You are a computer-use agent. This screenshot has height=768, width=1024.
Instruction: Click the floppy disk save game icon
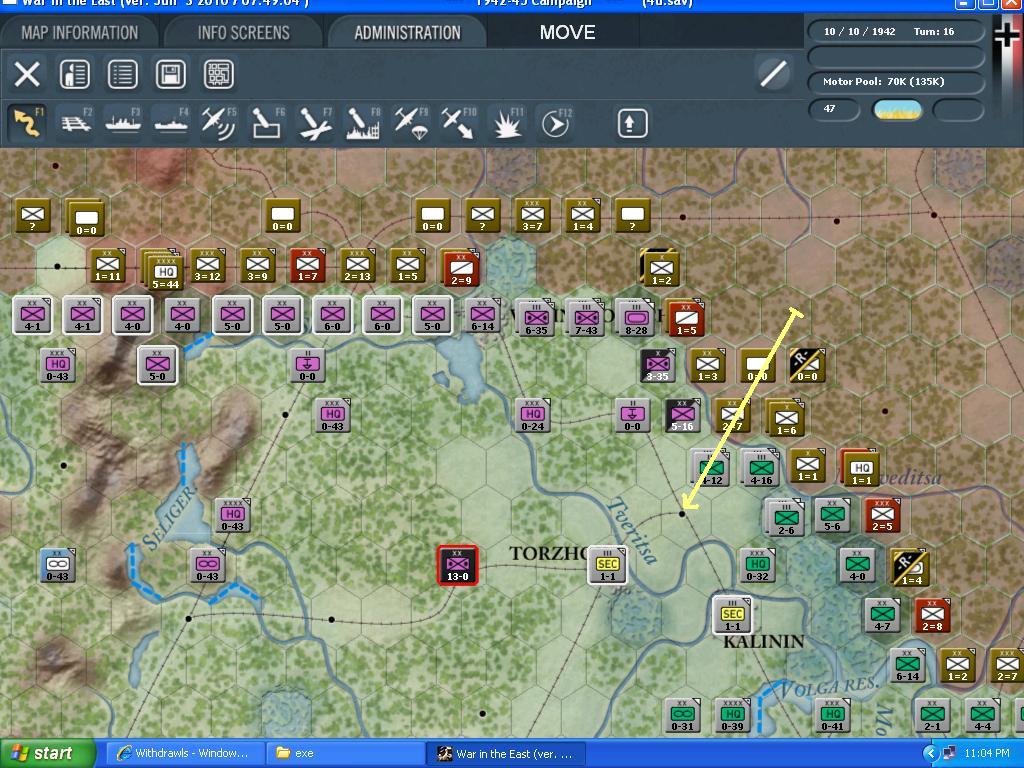click(170, 74)
